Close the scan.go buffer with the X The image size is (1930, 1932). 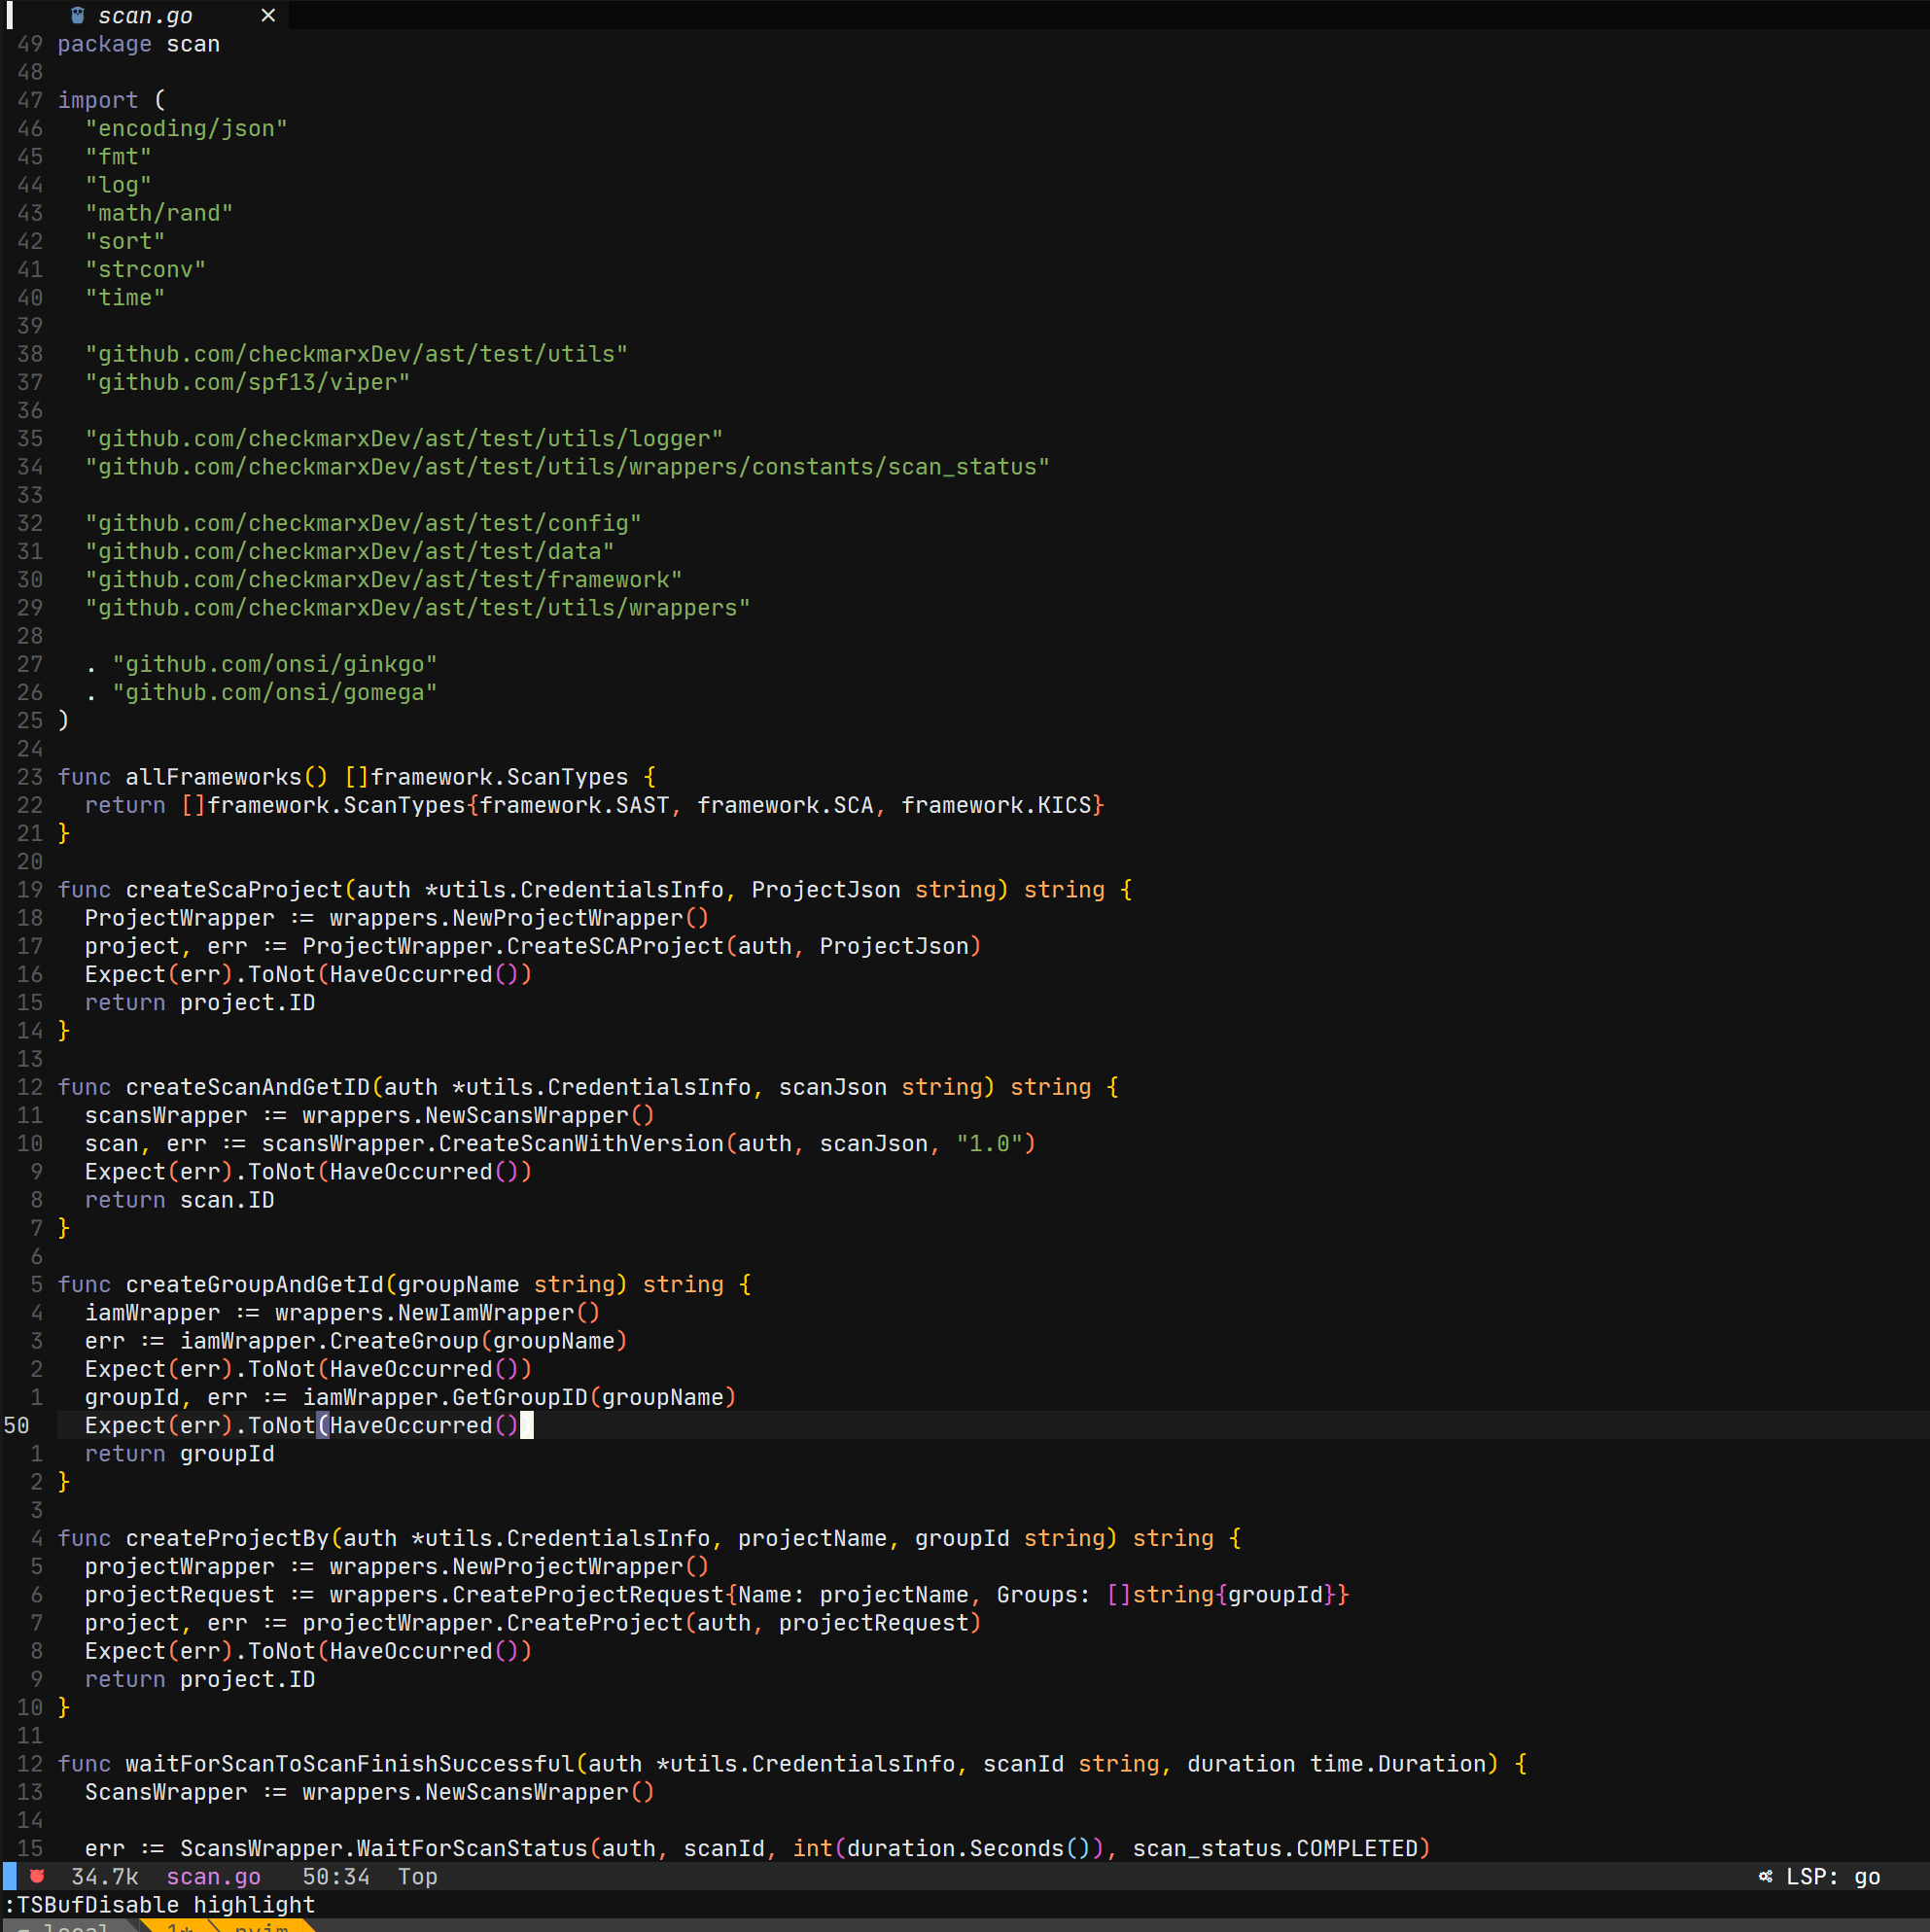pyautogui.click(x=267, y=15)
